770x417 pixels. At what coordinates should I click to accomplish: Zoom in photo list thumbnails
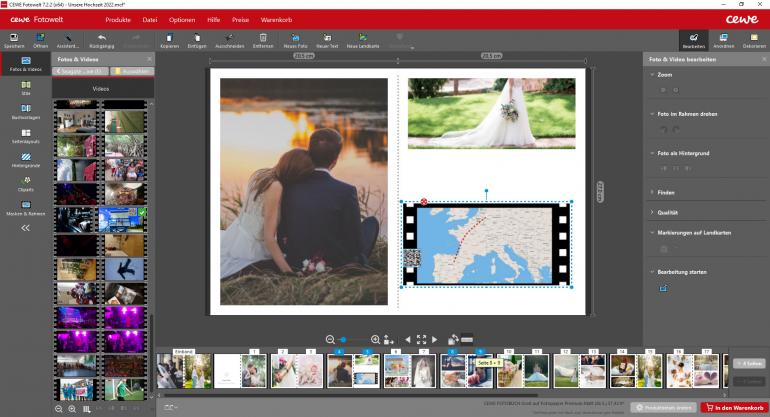point(72,409)
